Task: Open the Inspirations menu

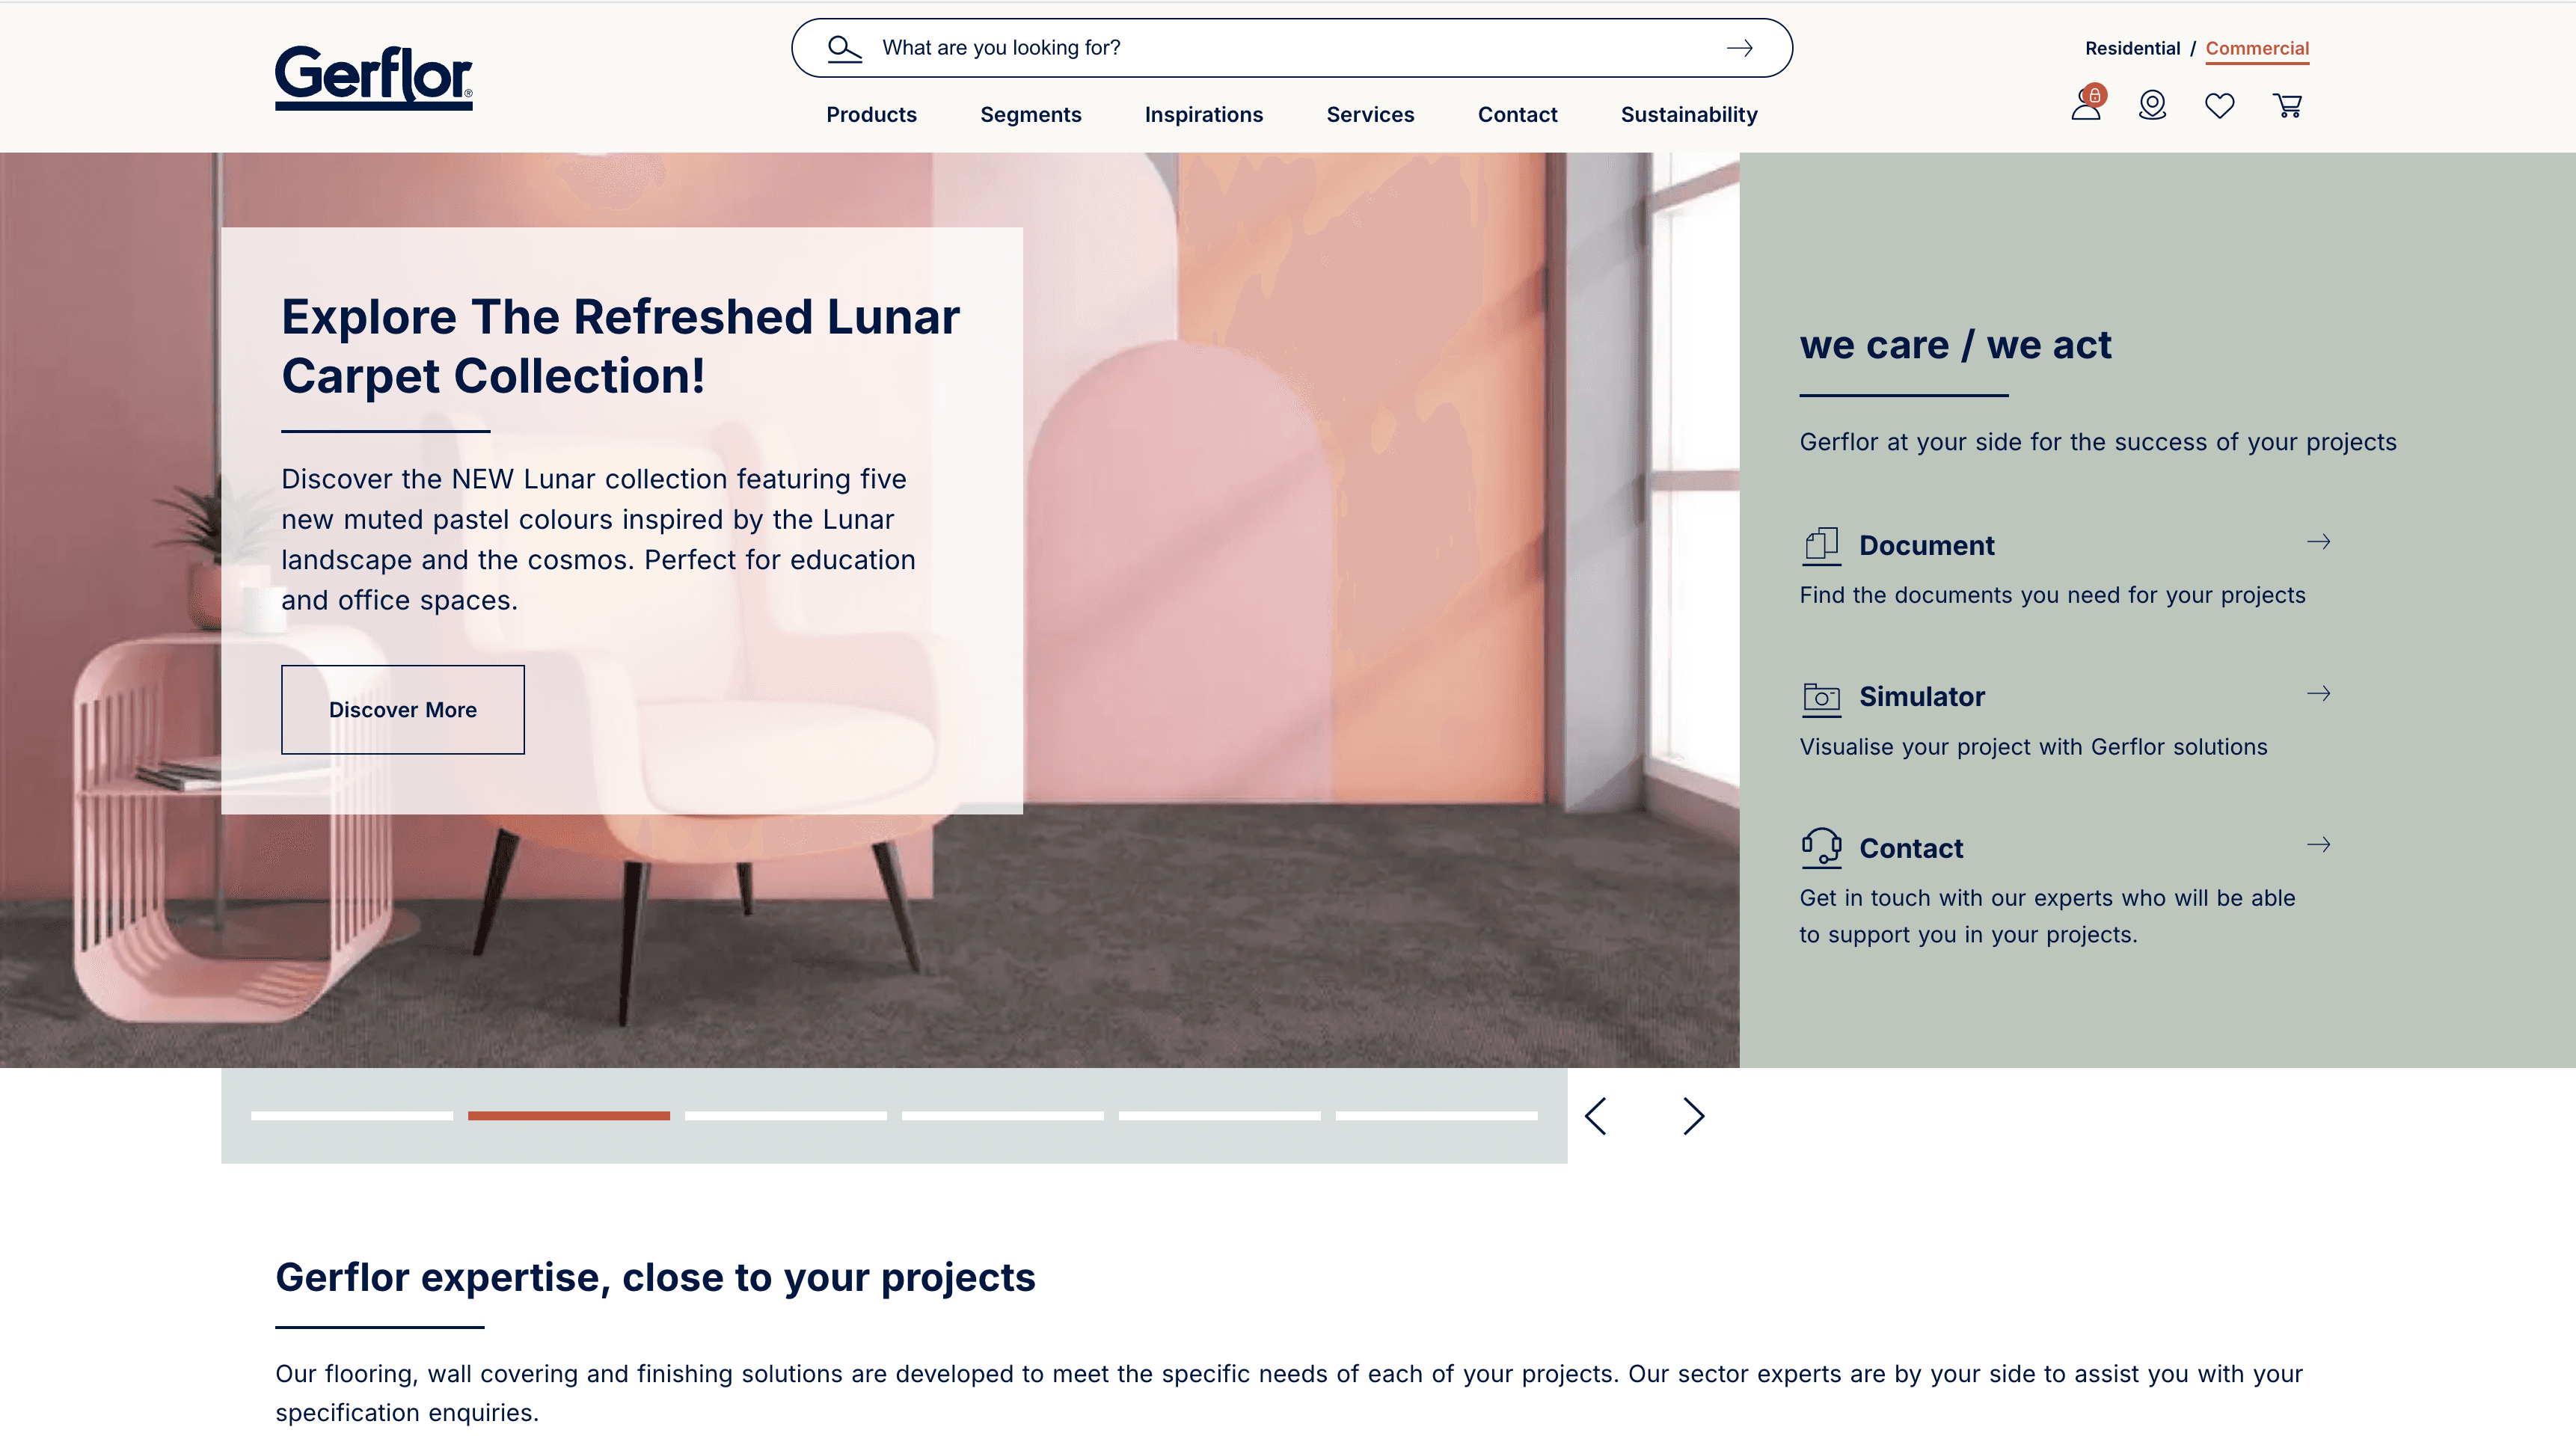Action: pyautogui.click(x=1203, y=115)
